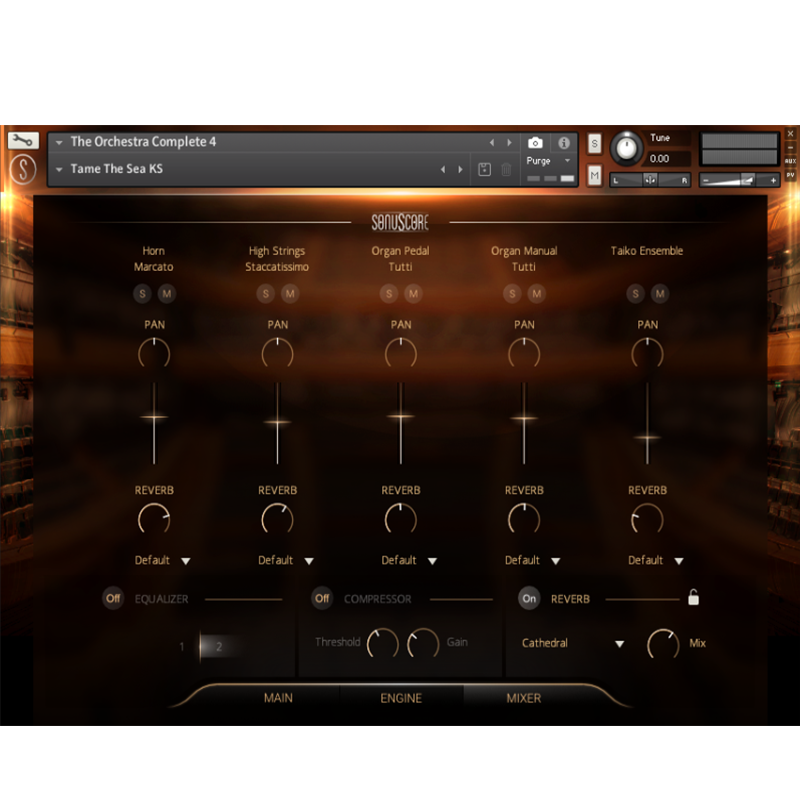Viewport: 800px width, 800px height.
Task: Open Horn Marcato Default reverb dropdown
Action: [162, 560]
